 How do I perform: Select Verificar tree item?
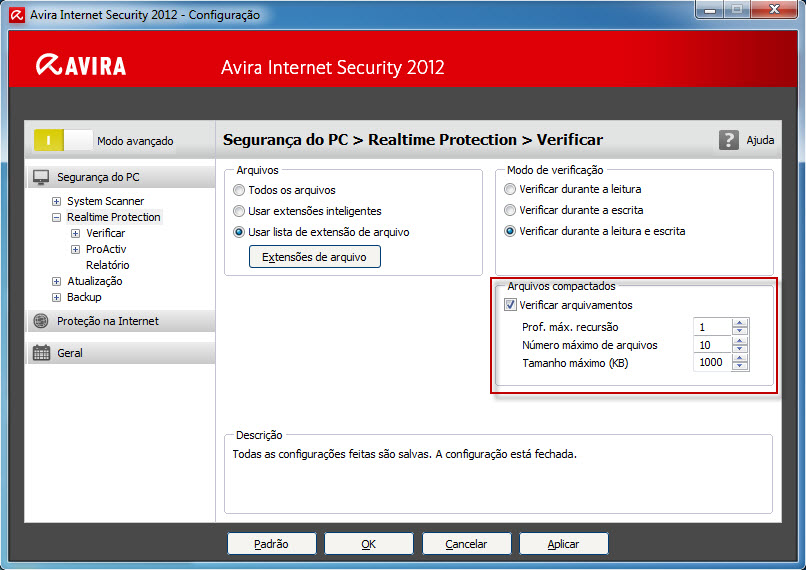[105, 233]
